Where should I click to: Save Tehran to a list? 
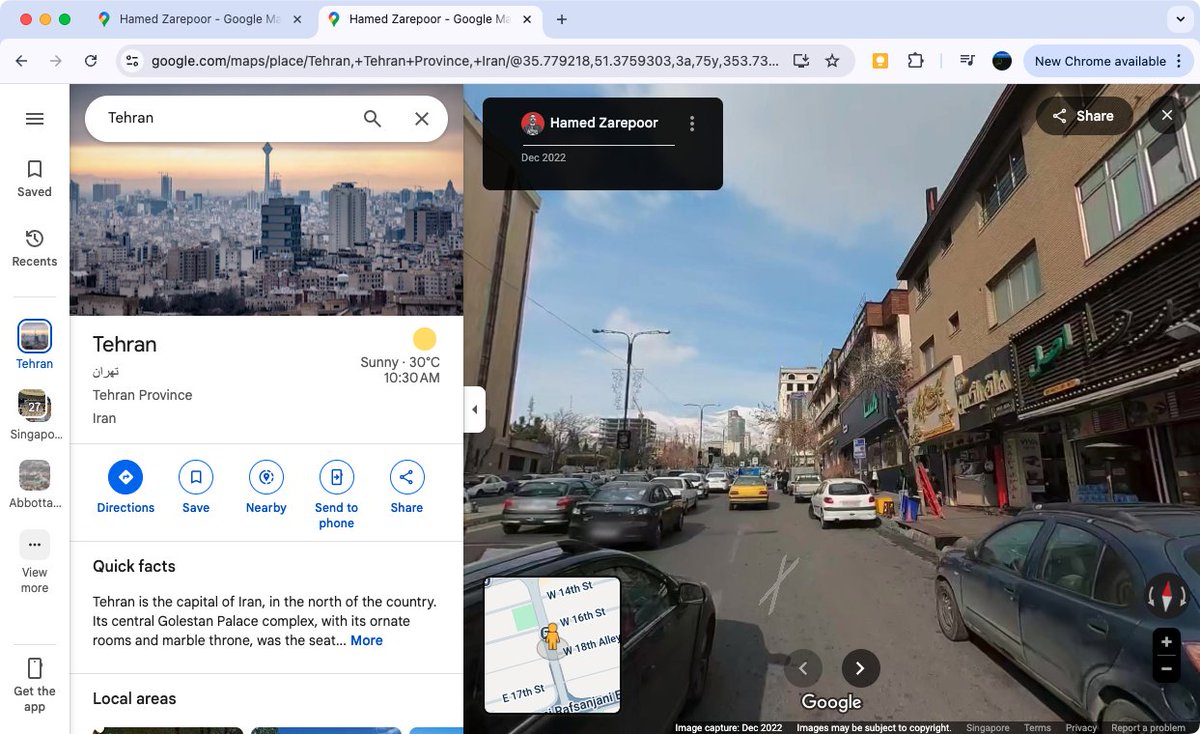[196, 488]
